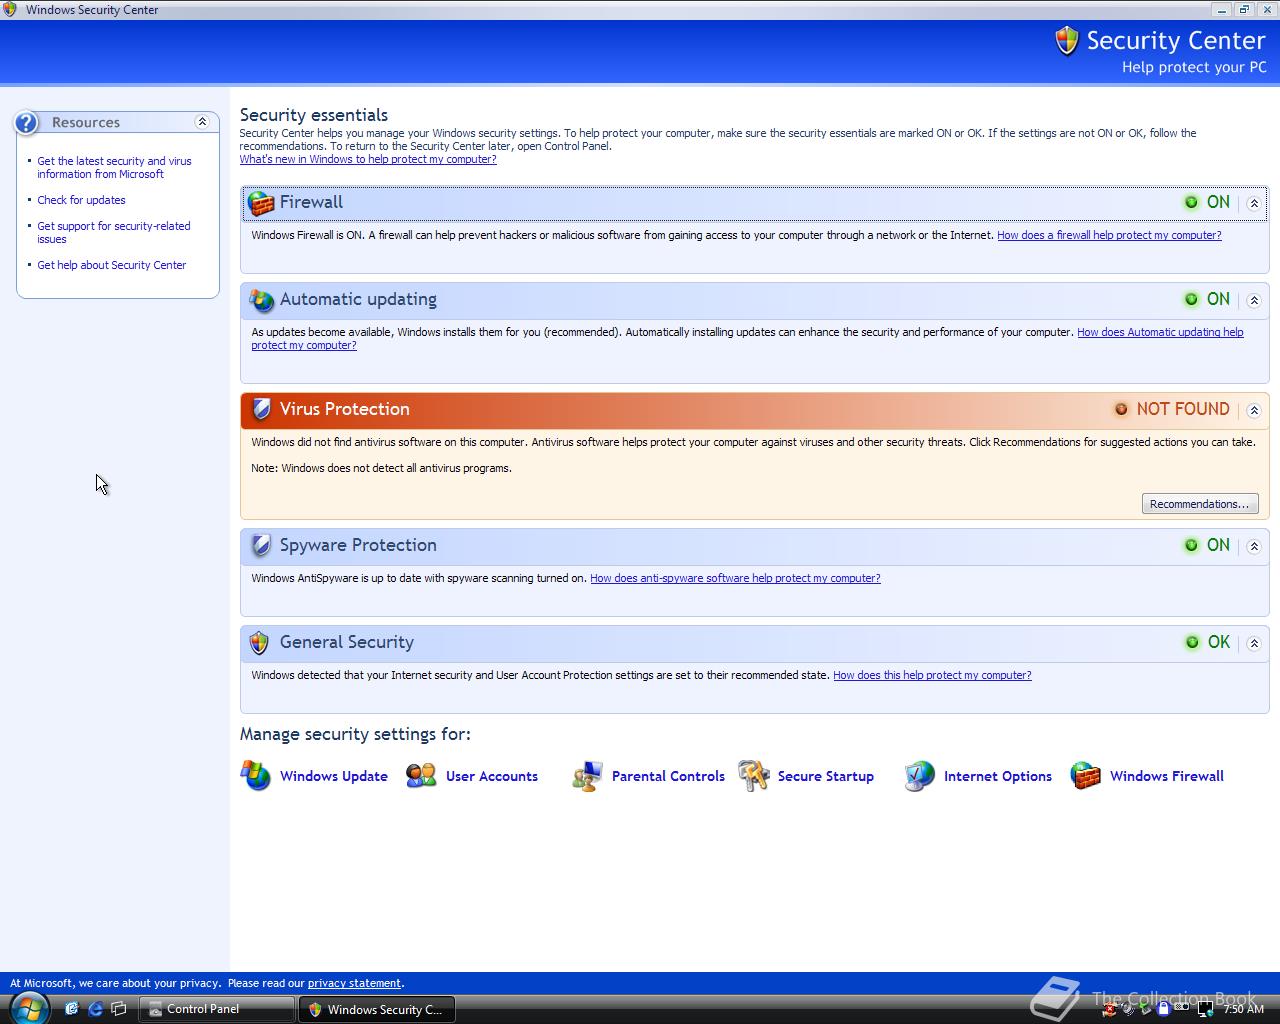The width and height of the screenshot is (1280, 1024).
Task: Click the Firewall section heading
Action: coord(311,202)
